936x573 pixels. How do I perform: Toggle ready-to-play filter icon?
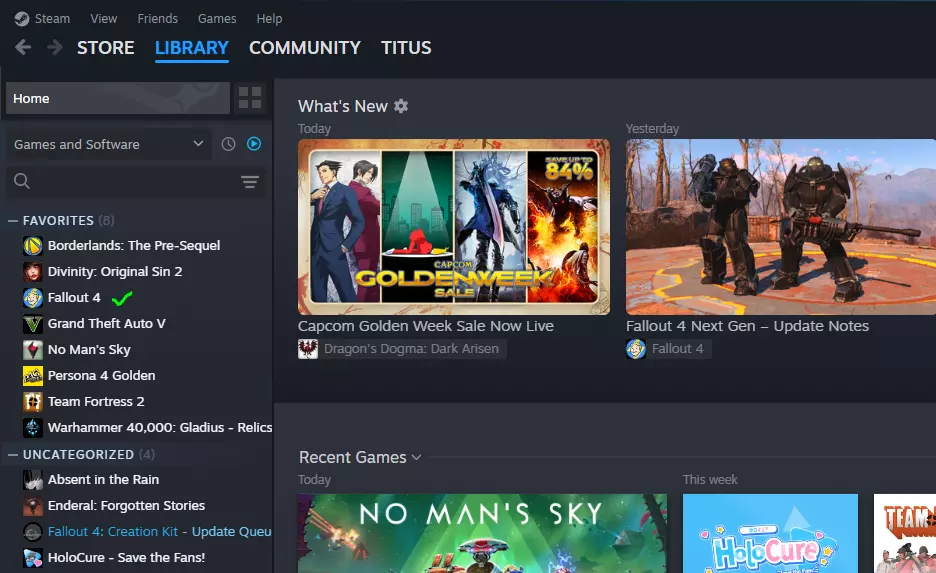point(254,144)
